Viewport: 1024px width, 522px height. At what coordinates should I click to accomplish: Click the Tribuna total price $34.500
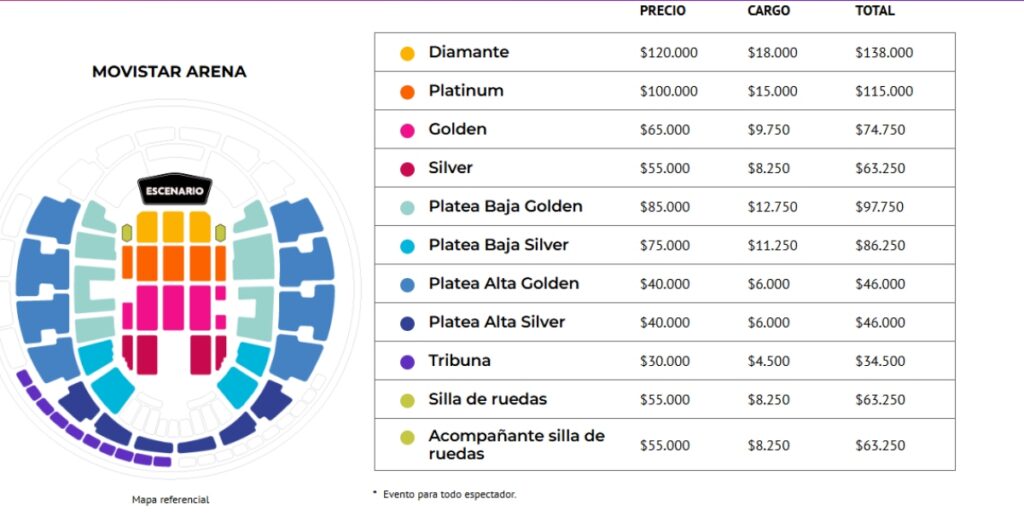click(880, 361)
